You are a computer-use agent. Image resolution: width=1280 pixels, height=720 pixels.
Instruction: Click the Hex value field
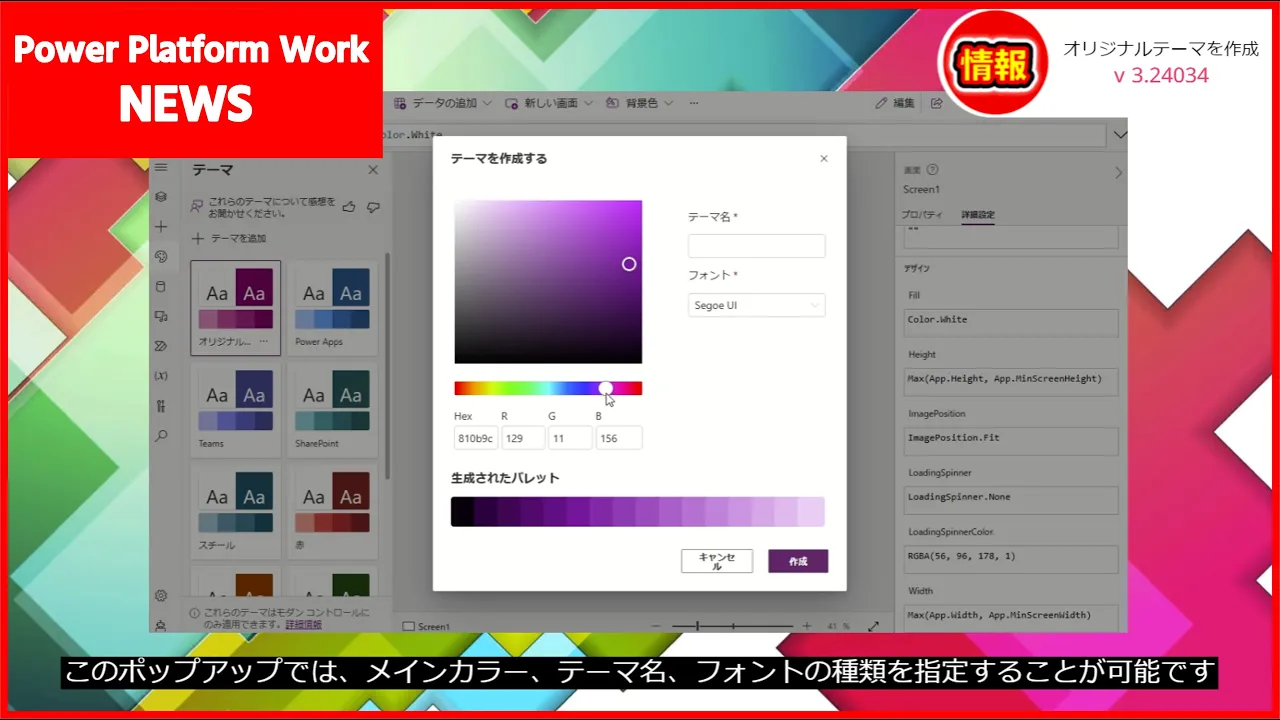point(476,438)
